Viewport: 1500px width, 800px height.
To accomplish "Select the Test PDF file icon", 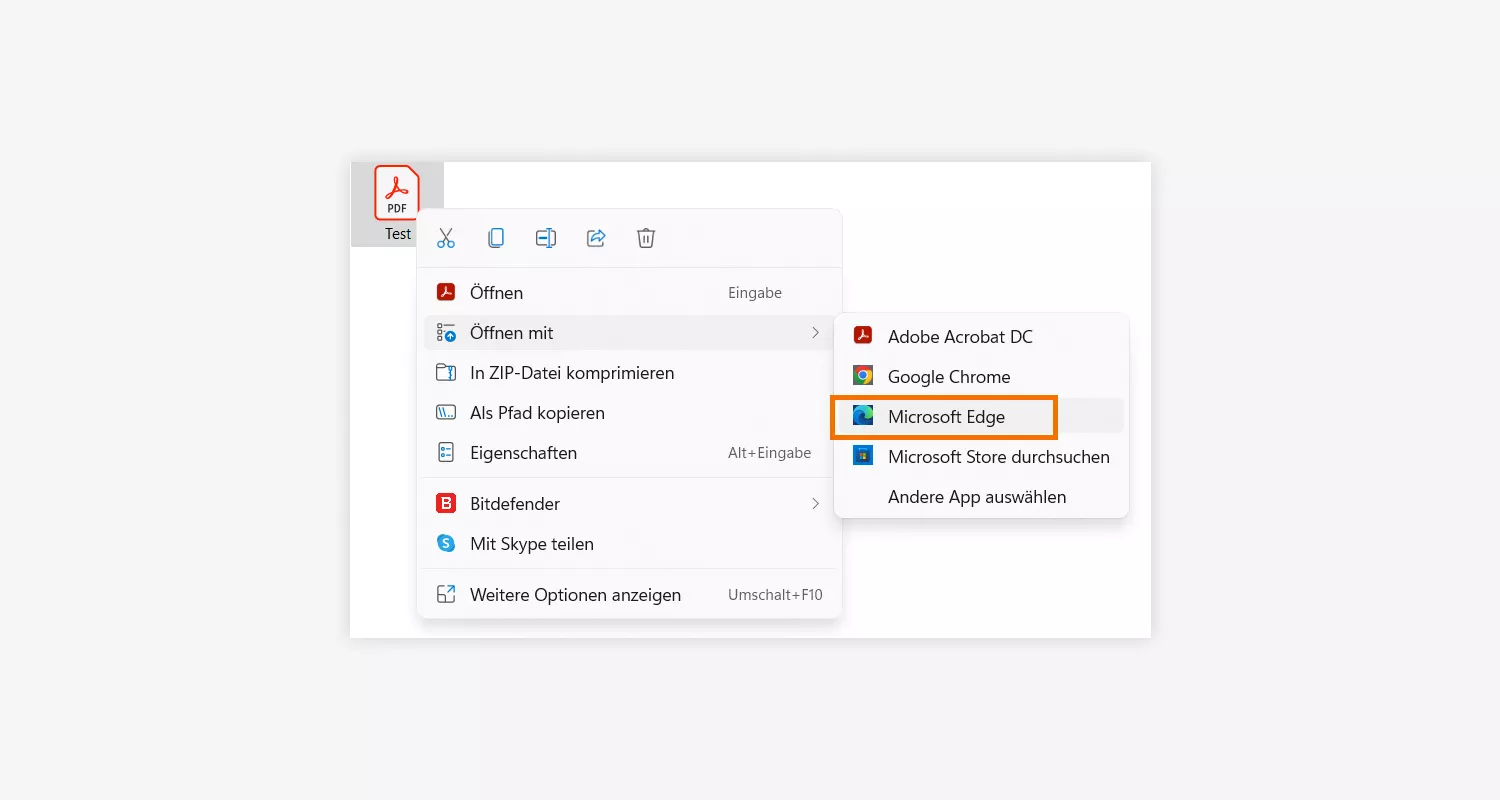I will (397, 193).
